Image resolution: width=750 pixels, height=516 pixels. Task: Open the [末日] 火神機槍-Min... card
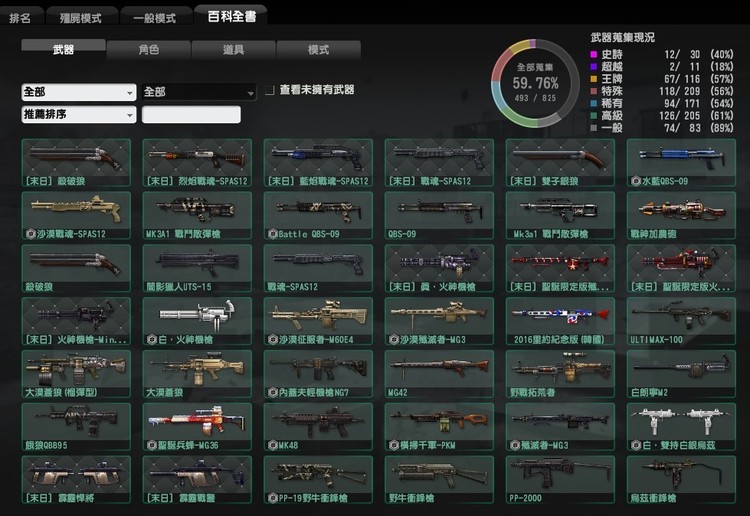click(x=76, y=321)
